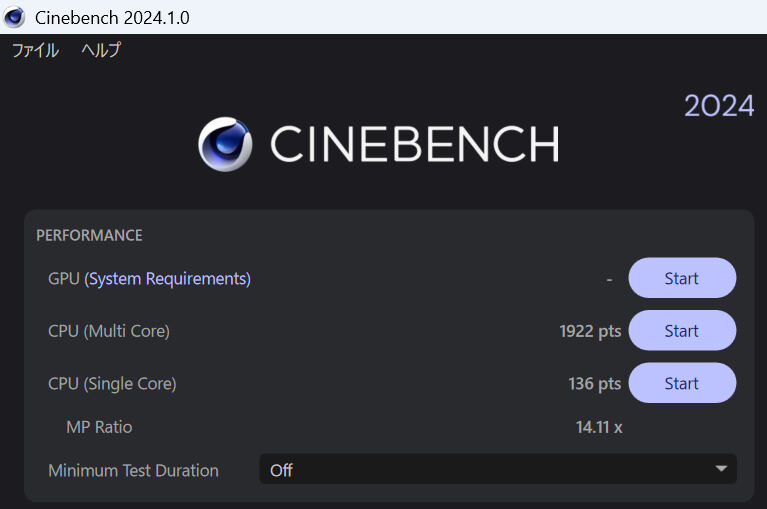Click the CINEBENCH wordmark text
767x509 pixels.
[x=415, y=144]
